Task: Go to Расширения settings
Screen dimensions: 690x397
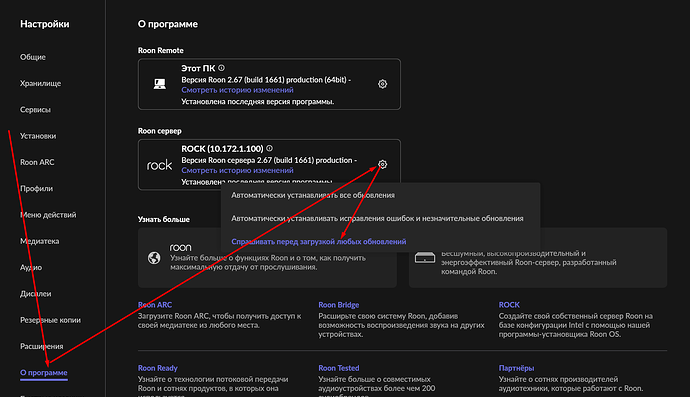Action: 41,346
